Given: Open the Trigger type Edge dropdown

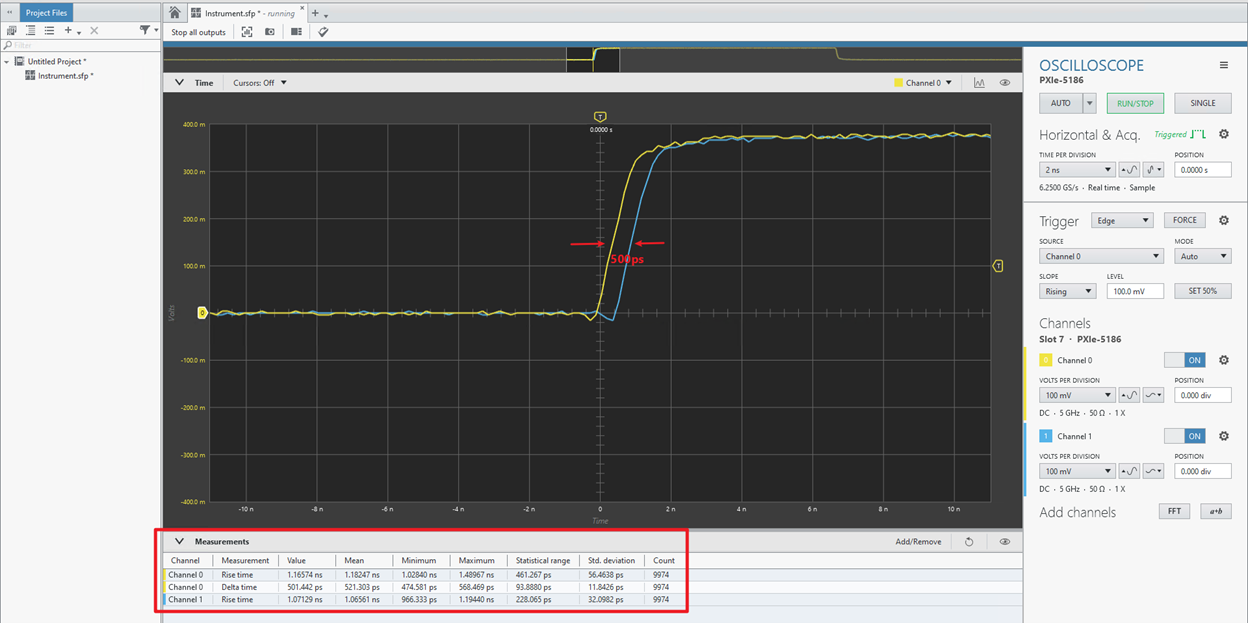Looking at the screenshot, I should [1122, 220].
